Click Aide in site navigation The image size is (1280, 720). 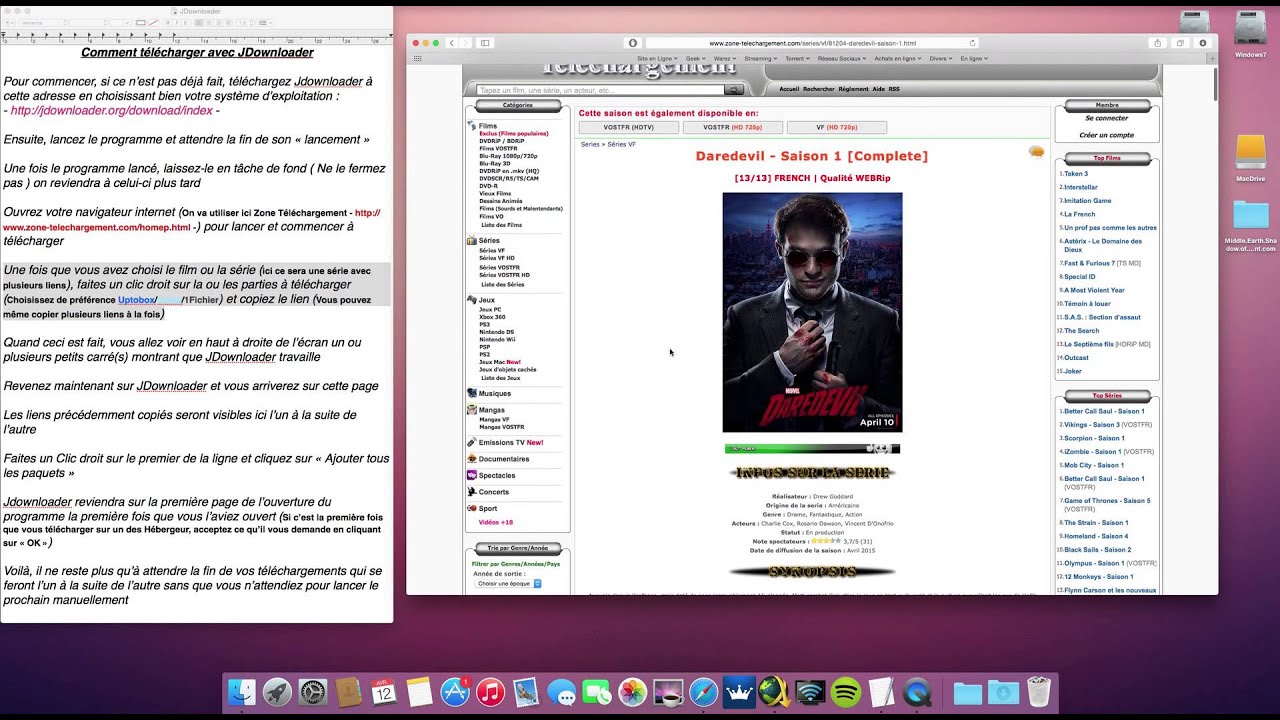[878, 89]
